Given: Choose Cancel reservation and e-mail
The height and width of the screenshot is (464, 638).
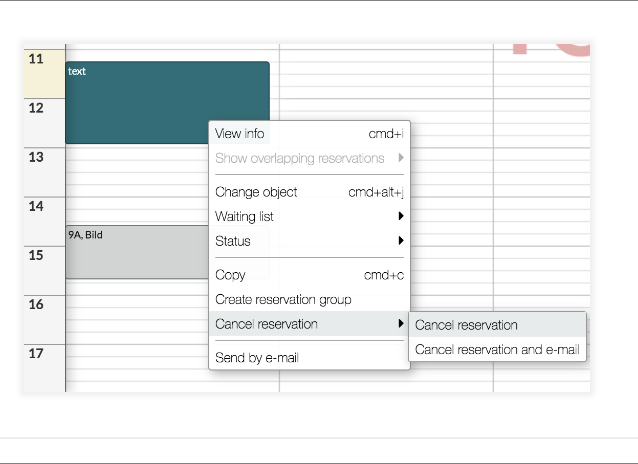Looking at the screenshot, I should click(497, 349).
